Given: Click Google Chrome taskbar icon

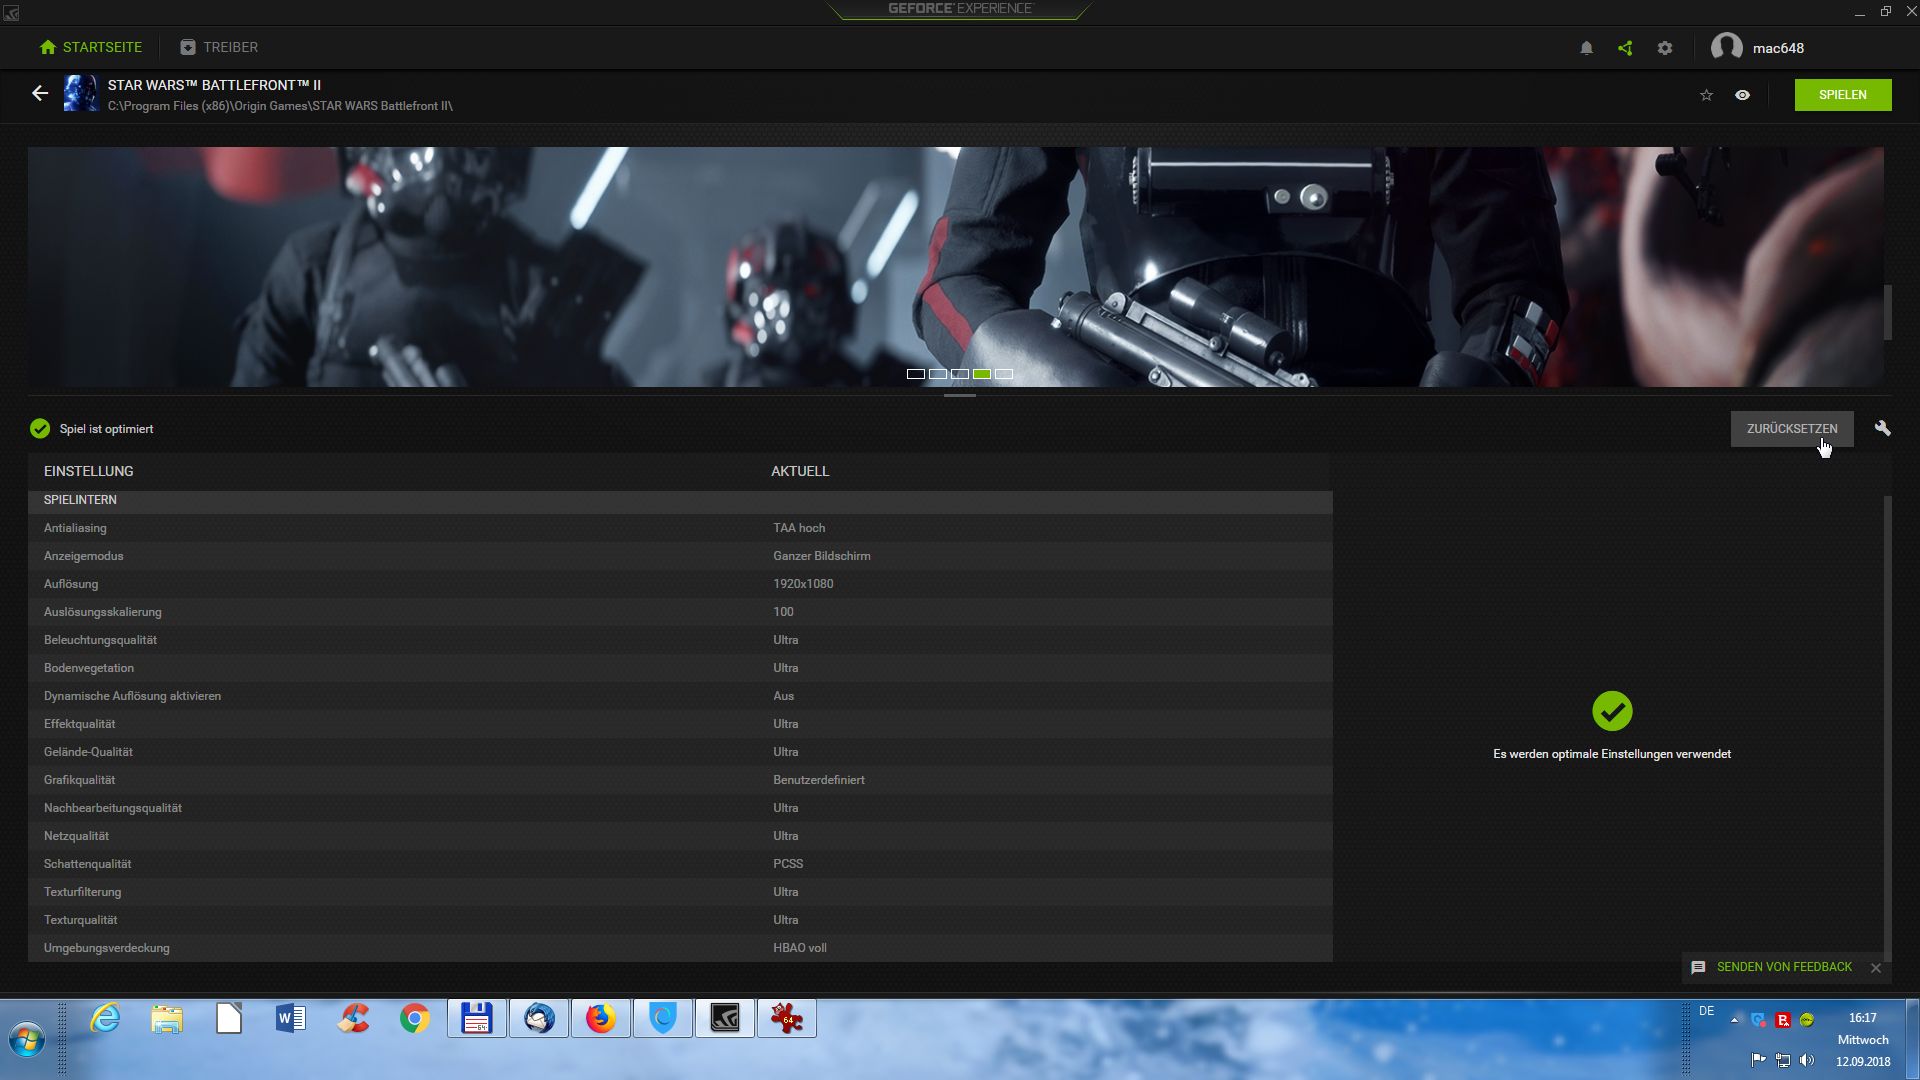Looking at the screenshot, I should pos(415,1018).
